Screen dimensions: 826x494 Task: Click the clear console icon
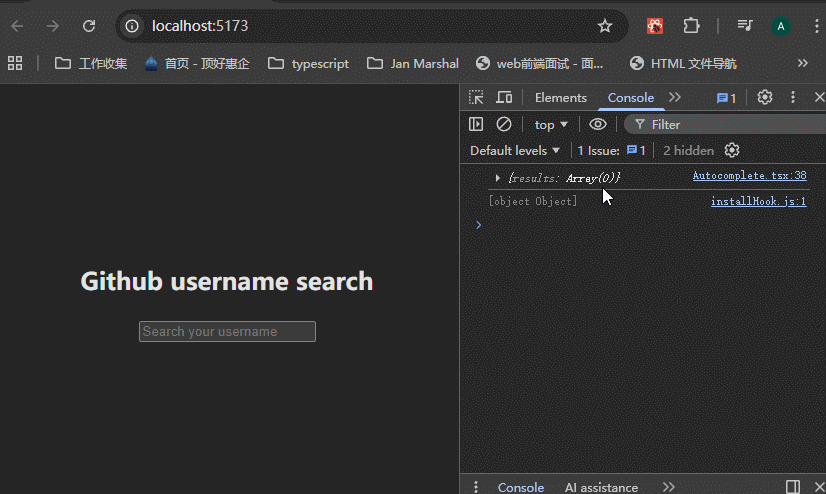504,124
